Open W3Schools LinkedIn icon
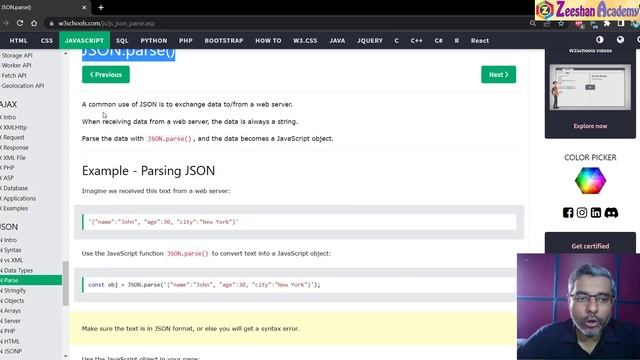 pyautogui.click(x=596, y=213)
